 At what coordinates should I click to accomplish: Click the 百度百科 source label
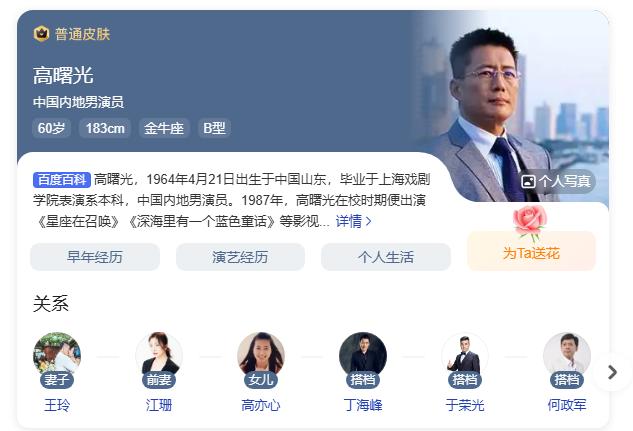(61, 180)
